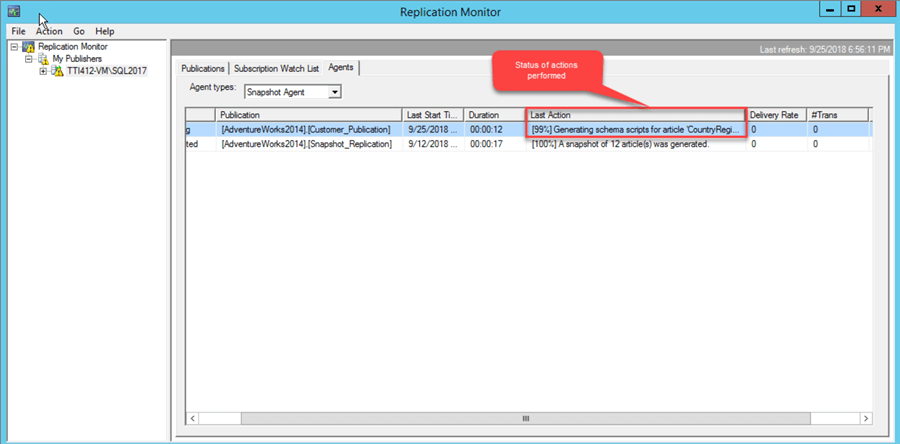Select TTI412-VM\SQL2017 tree item label
This screenshot has width=900, height=444.
point(107,71)
